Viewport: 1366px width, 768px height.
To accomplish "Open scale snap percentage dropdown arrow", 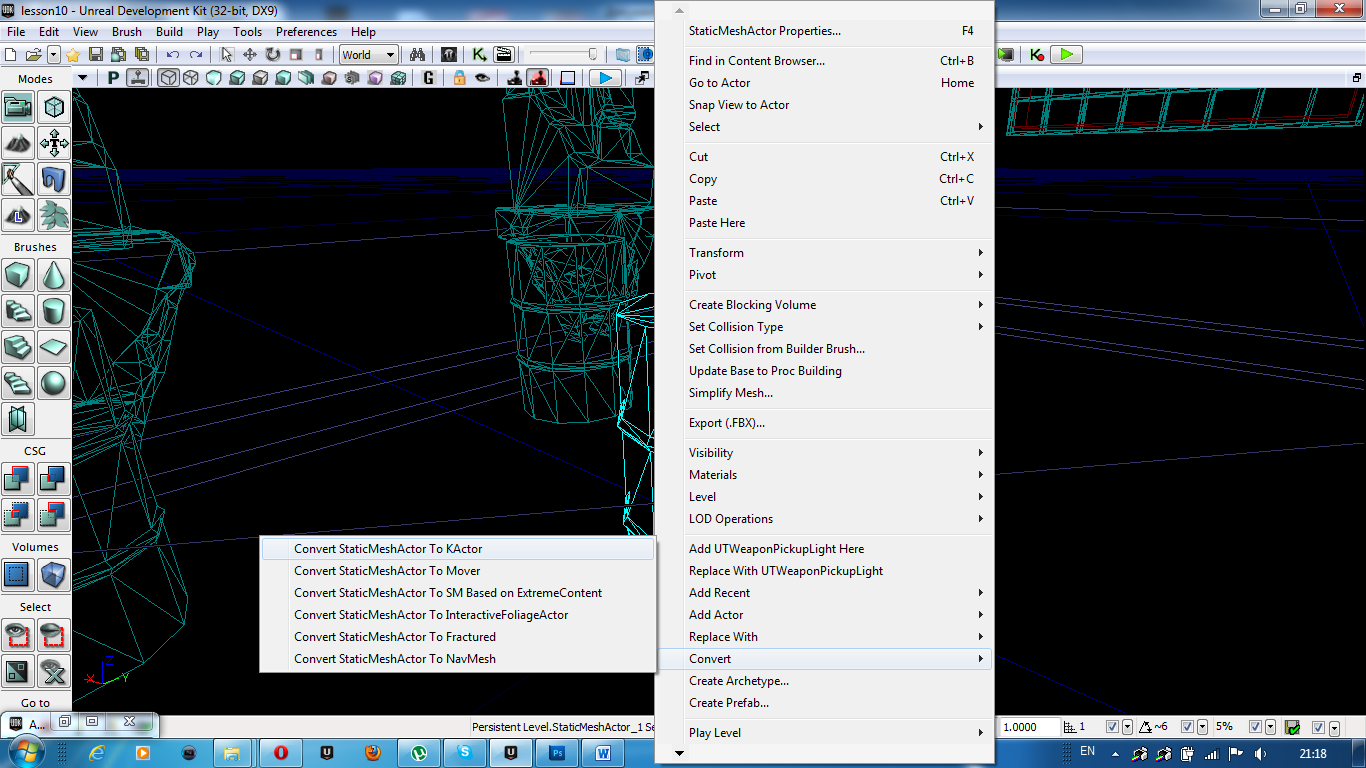I will click(x=1270, y=727).
